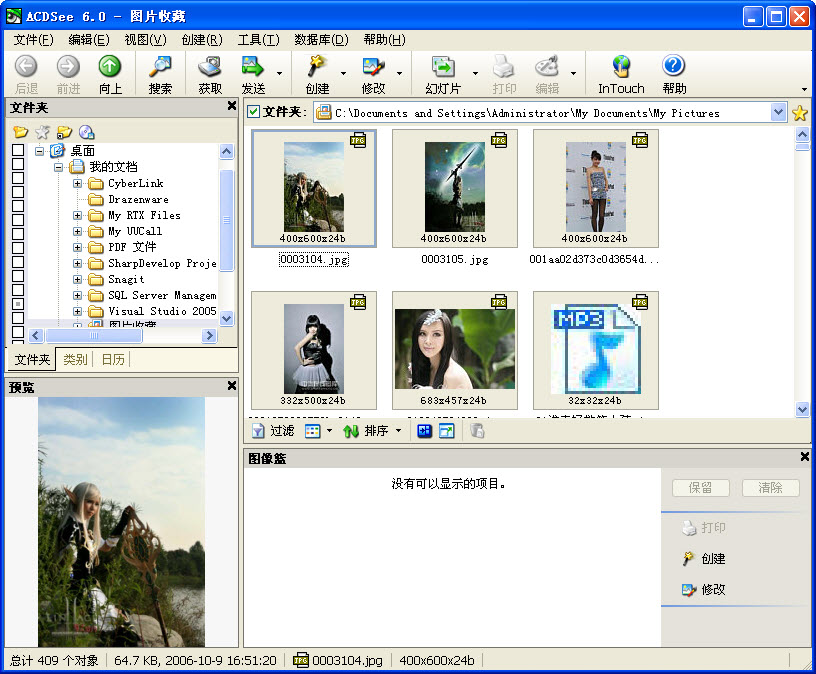
Task: Expand the My RTX Files folder
Action: coord(78,215)
